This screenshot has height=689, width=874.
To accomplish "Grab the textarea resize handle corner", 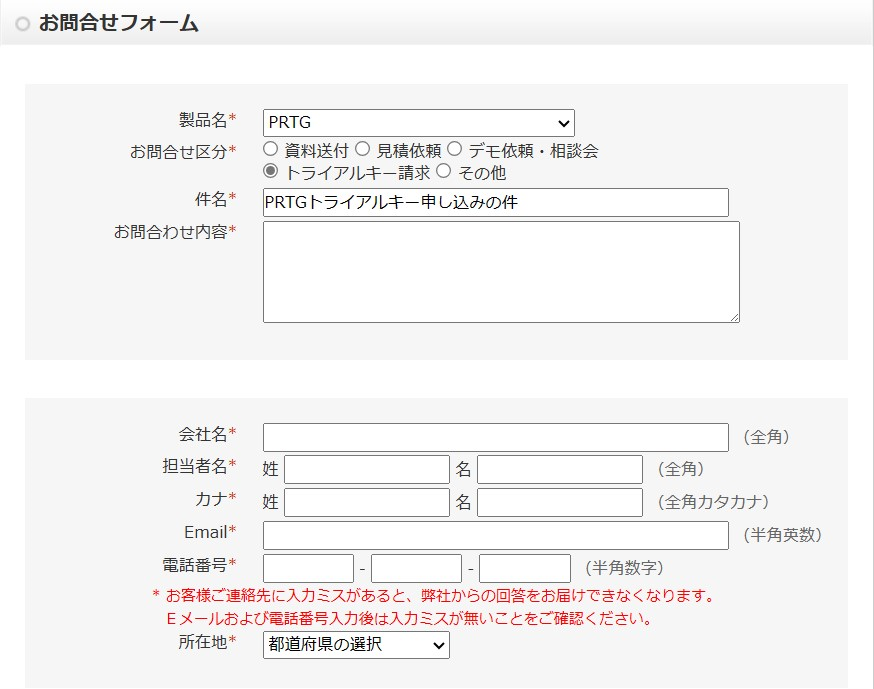I will 734,317.
